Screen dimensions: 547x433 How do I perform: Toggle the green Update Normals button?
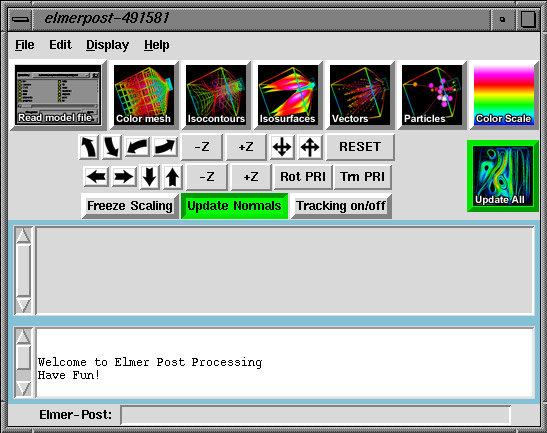pos(234,206)
